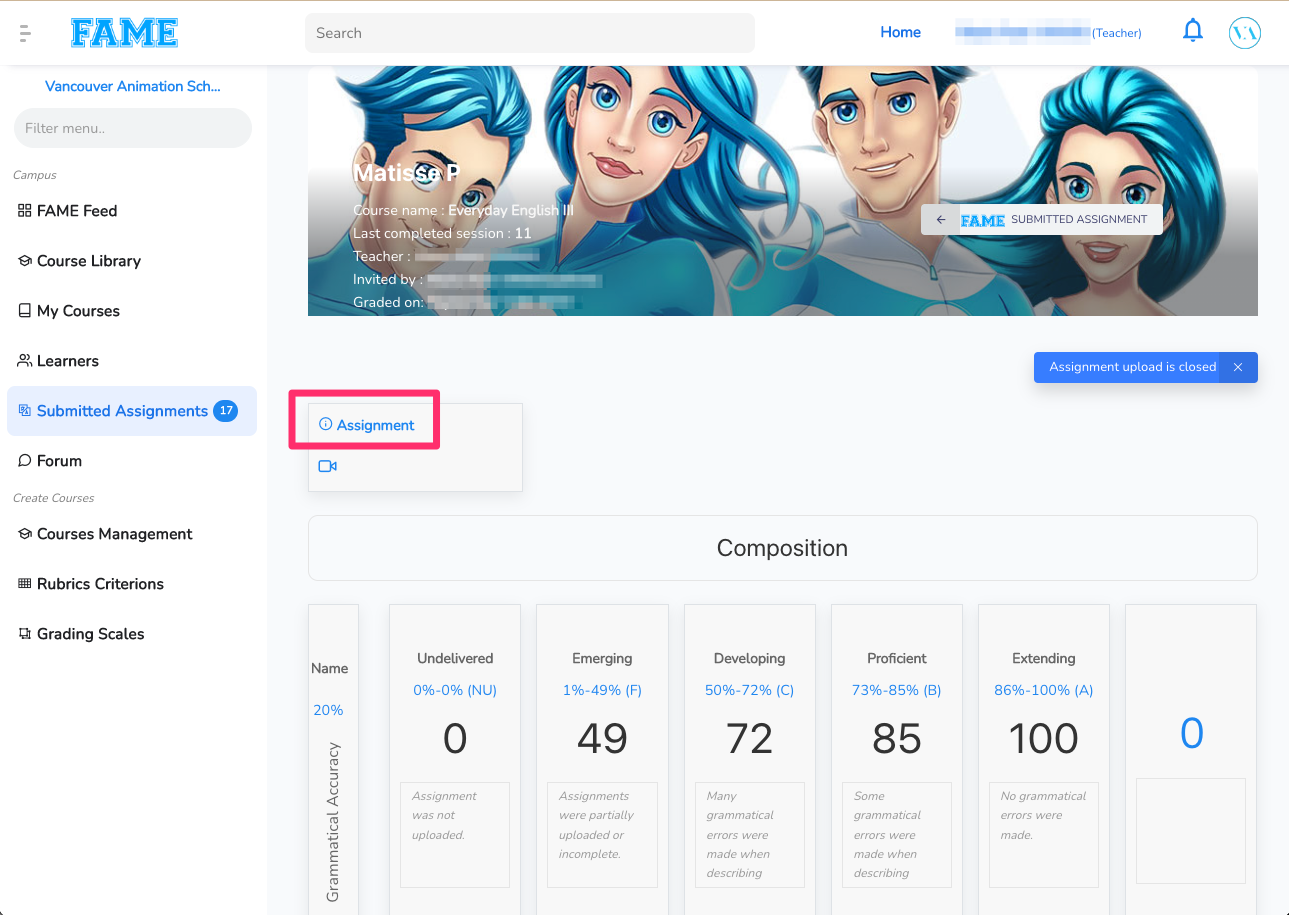1289x915 pixels.
Task: Click the Everyday English III course name
Action: (511, 211)
